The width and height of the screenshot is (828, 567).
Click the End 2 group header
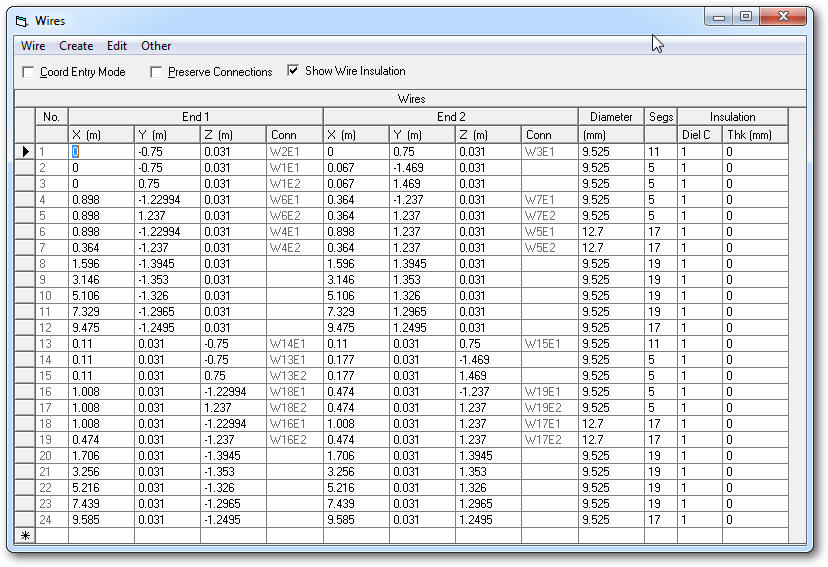pos(450,117)
